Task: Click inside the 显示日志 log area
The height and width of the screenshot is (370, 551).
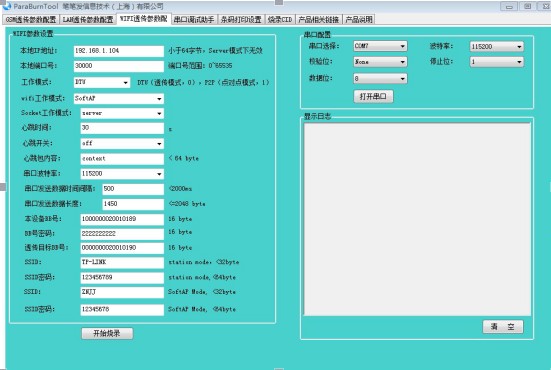Action: pyautogui.click(x=417, y=219)
